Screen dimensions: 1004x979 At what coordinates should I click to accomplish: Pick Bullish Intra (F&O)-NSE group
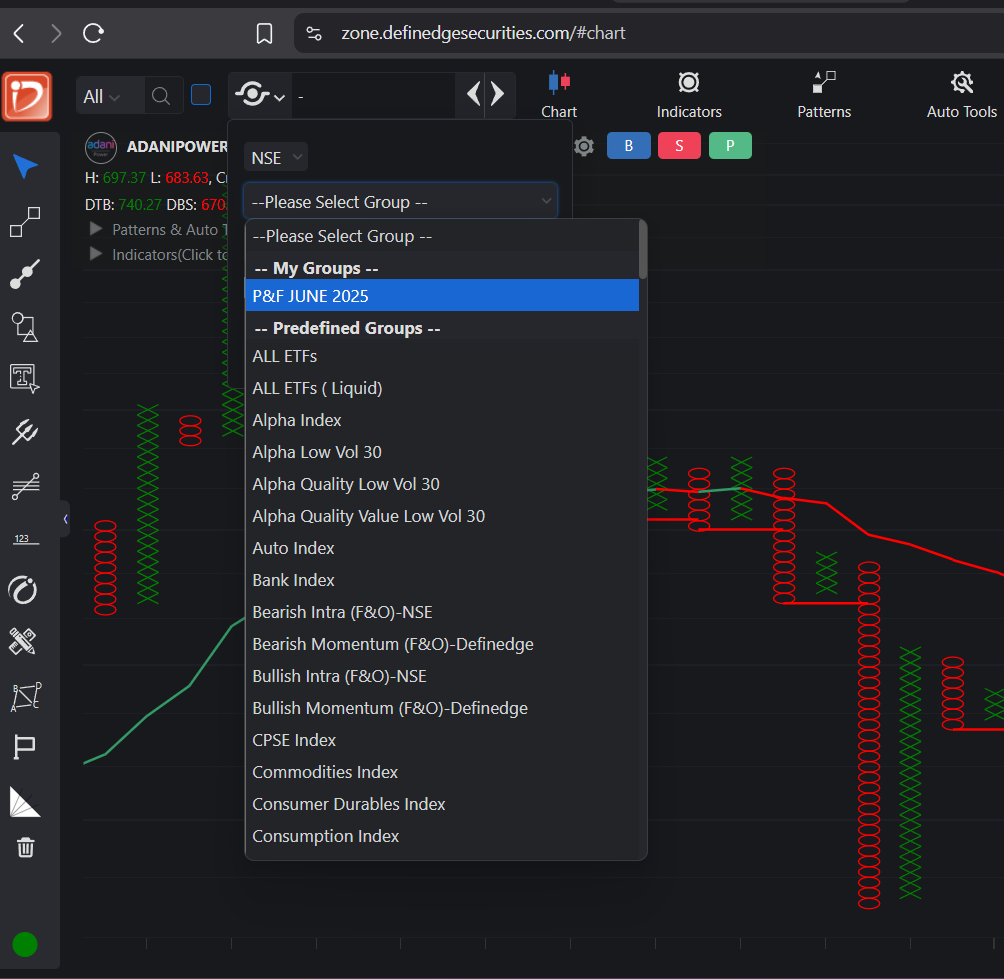tap(442, 676)
